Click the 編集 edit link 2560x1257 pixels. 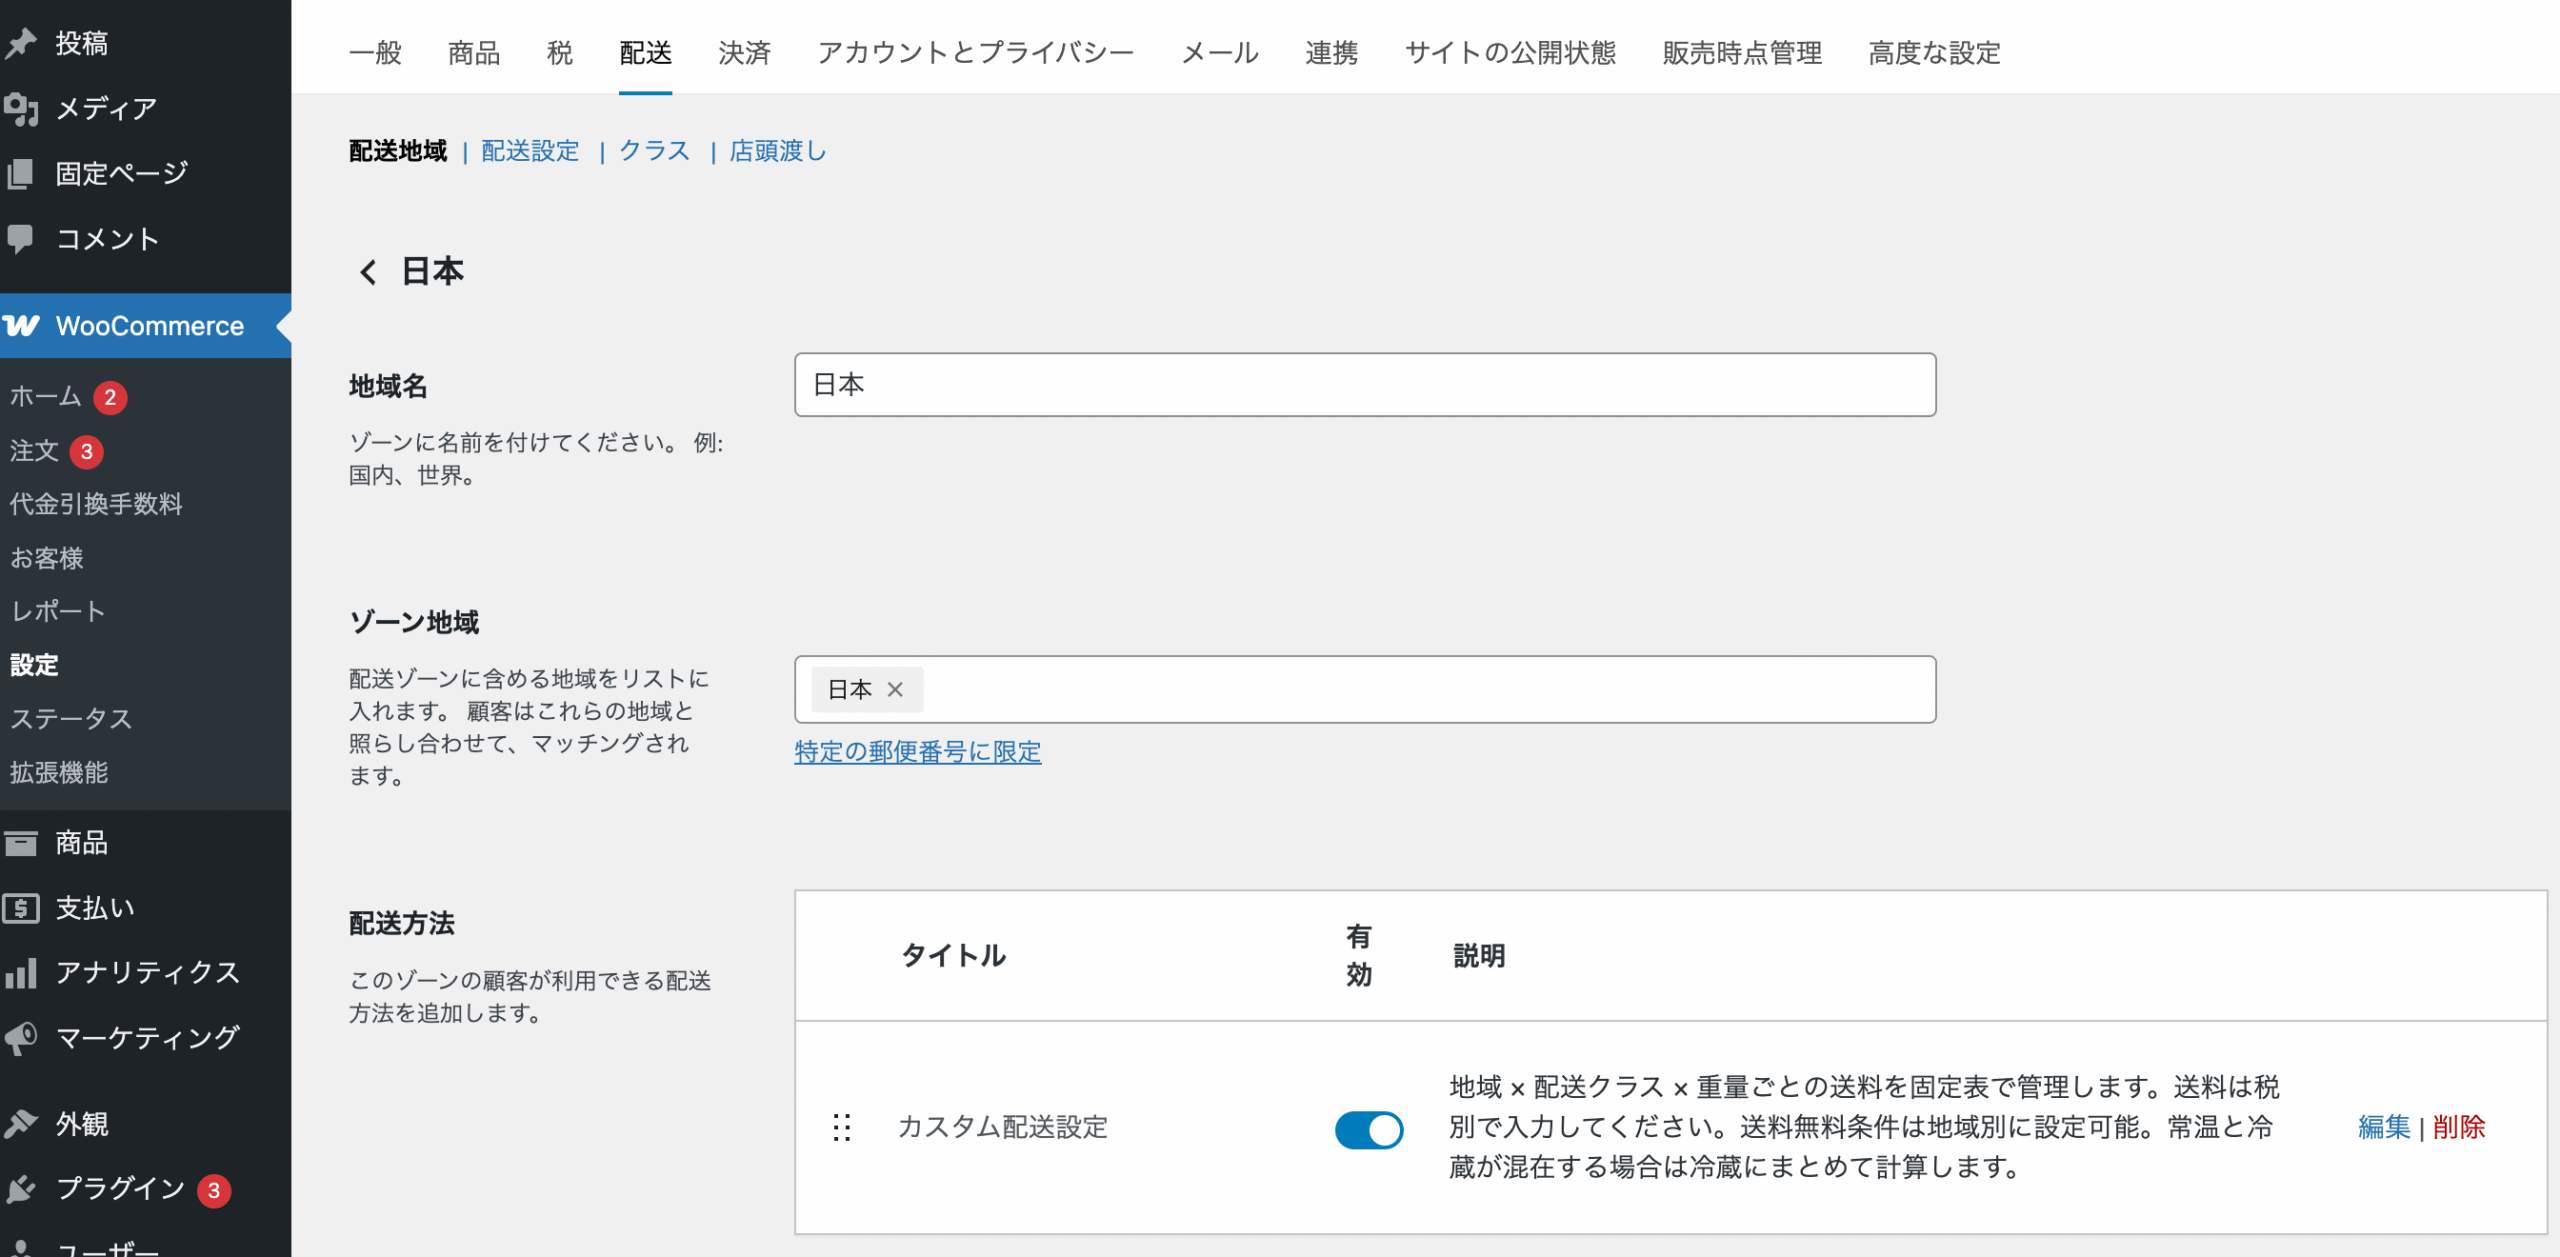(x=2384, y=1128)
